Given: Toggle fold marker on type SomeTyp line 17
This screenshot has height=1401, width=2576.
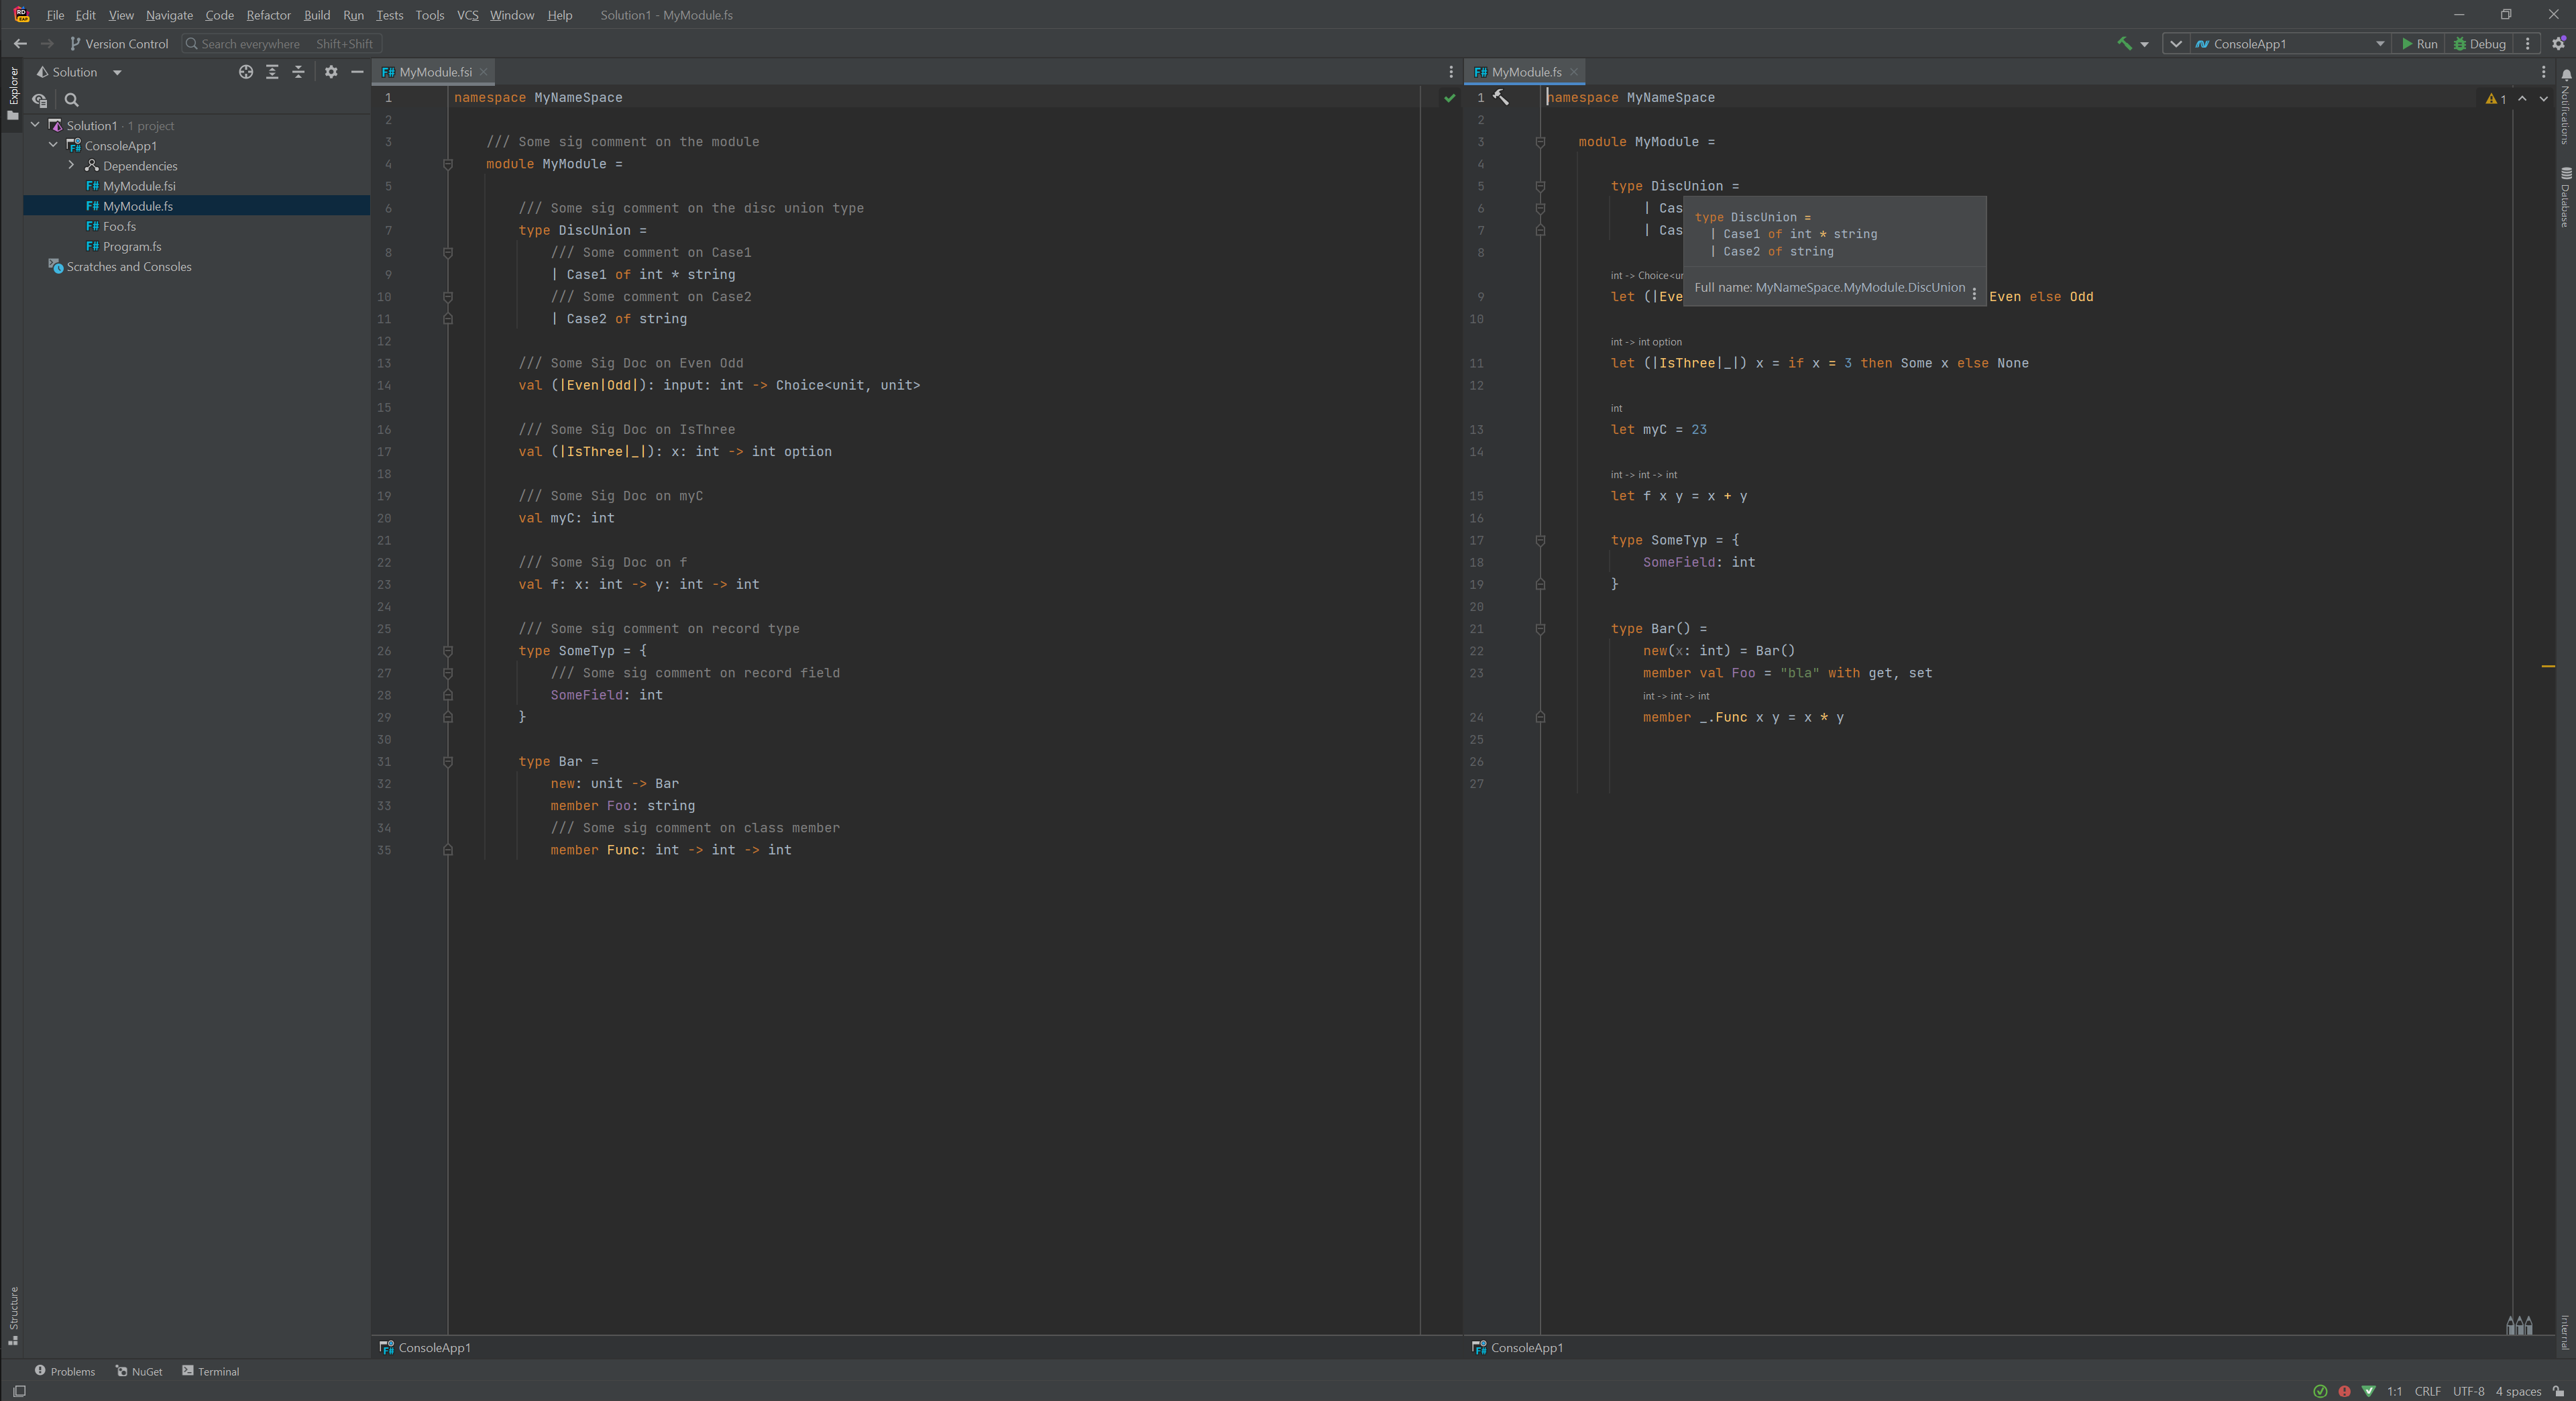Looking at the screenshot, I should click(1540, 540).
